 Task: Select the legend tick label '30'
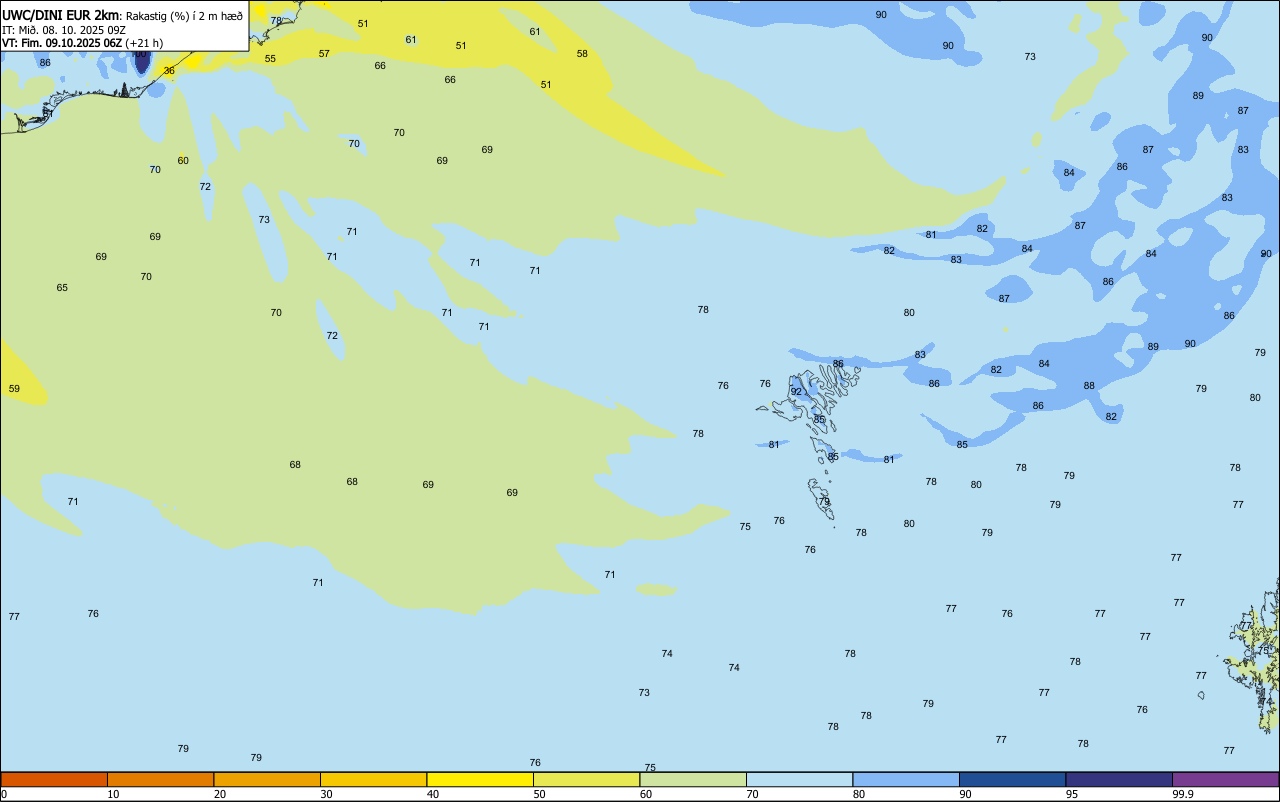click(x=326, y=794)
